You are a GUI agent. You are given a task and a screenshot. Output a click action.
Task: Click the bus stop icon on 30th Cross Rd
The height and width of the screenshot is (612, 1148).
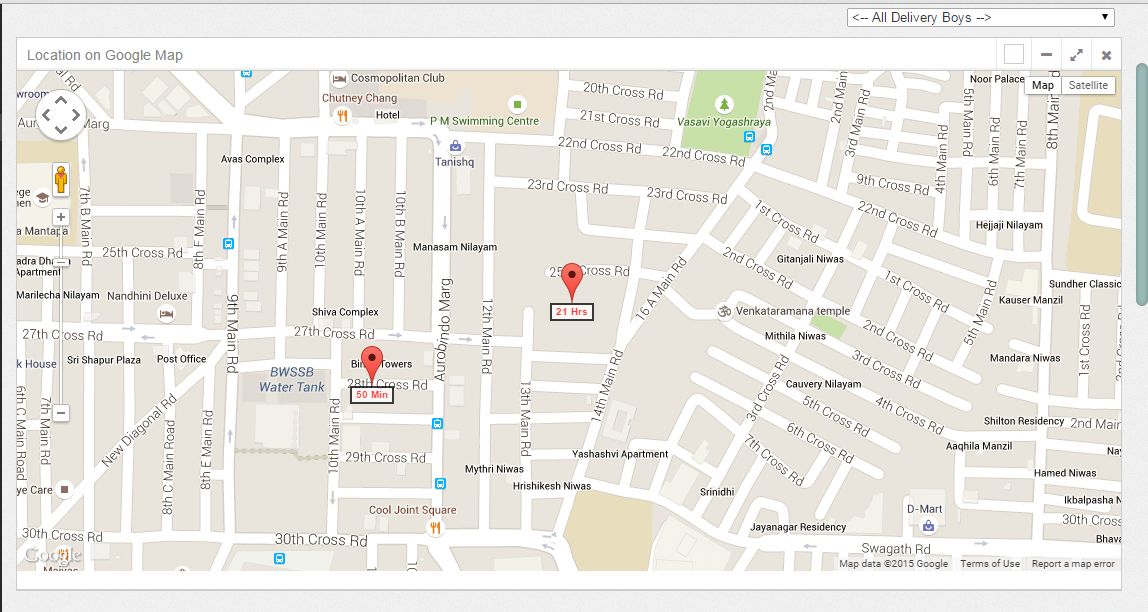[x=279, y=559]
